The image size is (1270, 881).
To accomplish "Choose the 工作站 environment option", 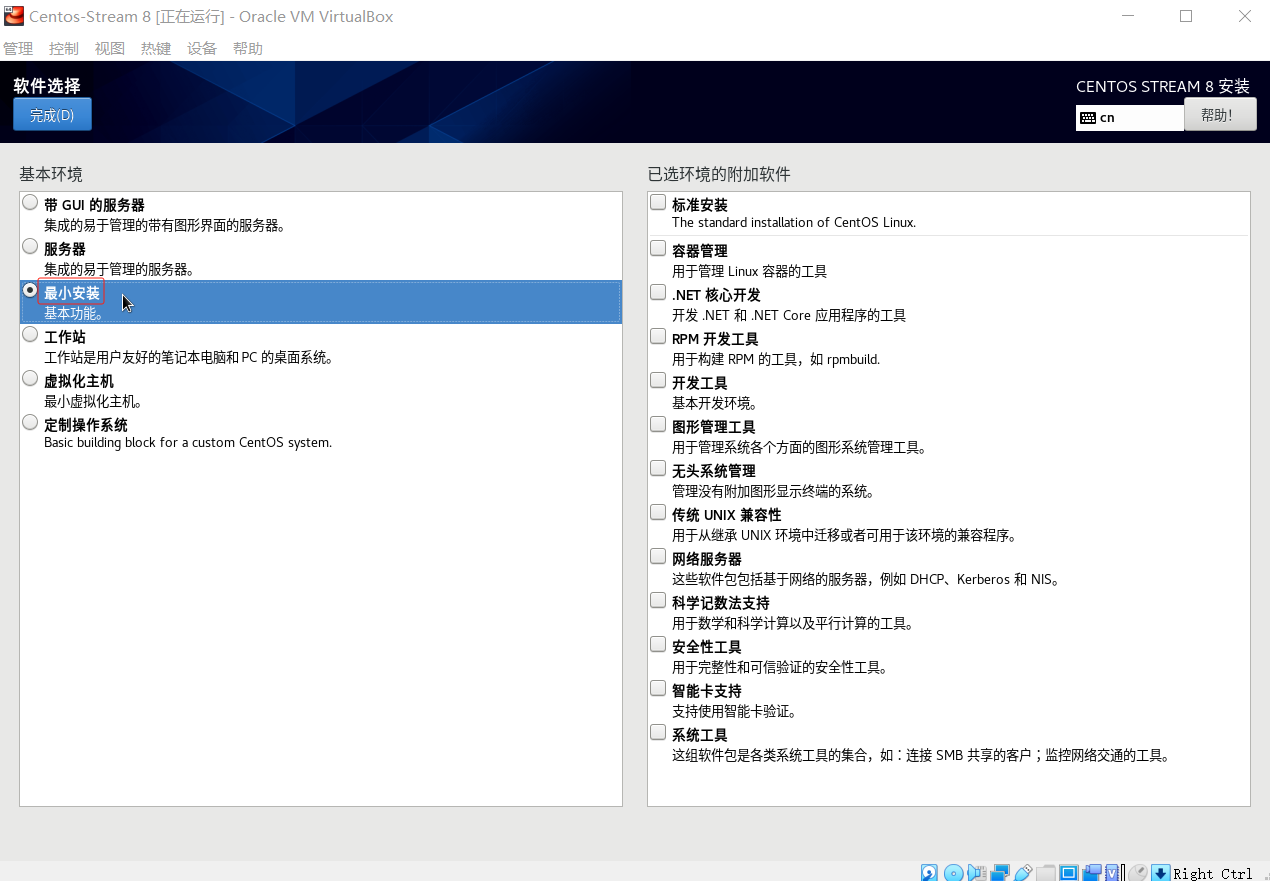I will point(30,335).
